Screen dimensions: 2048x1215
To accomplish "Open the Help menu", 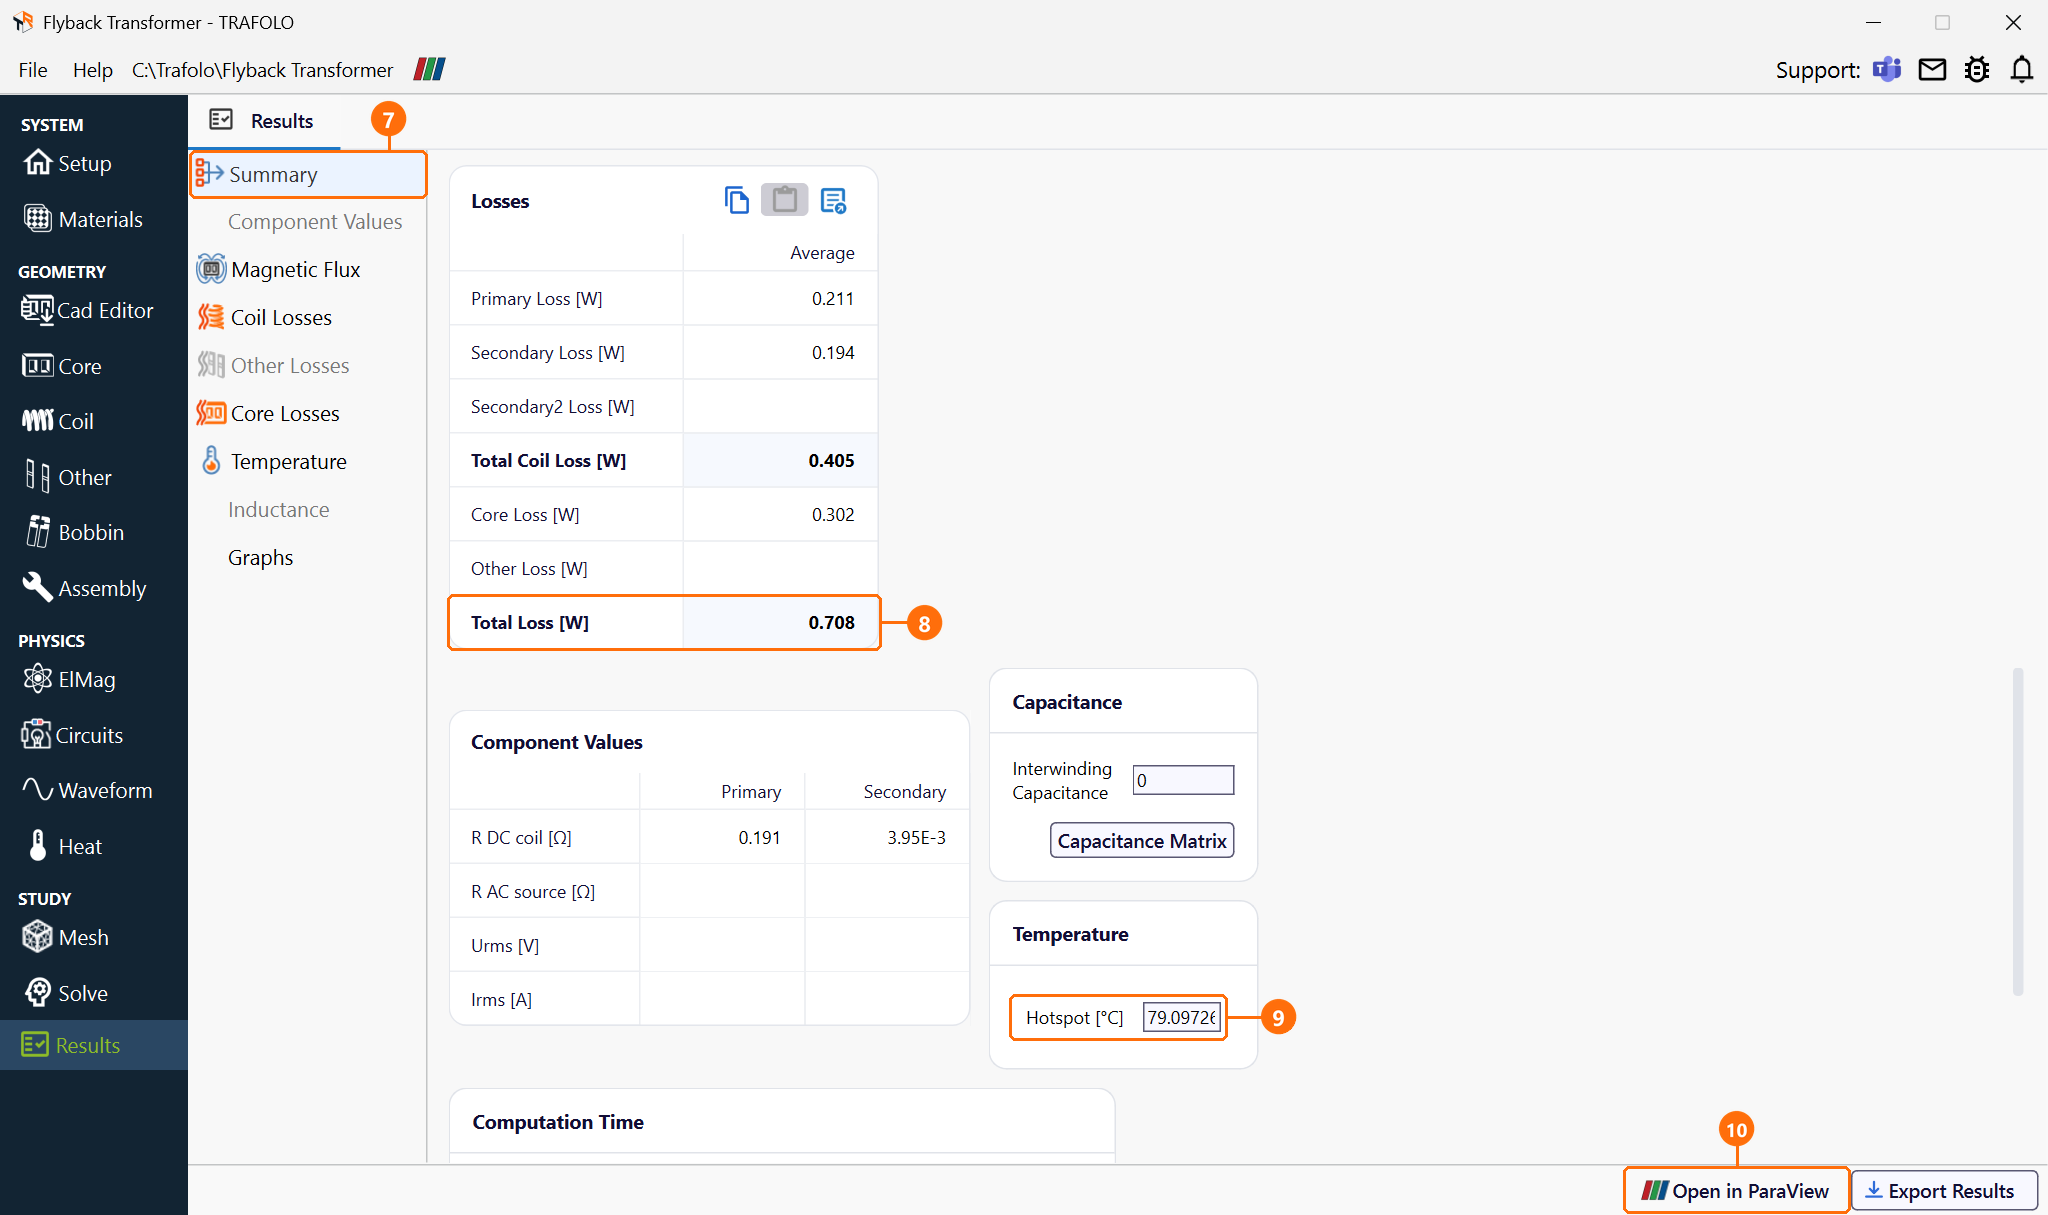I will (93, 70).
